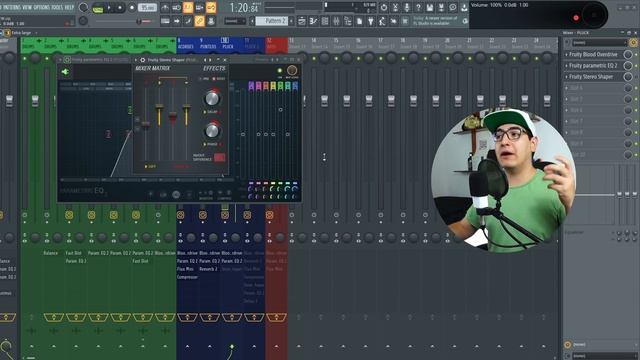Open Fruity Blood Overdrive slot menu arrow
Screen dimensions: 640x360
tap(567, 54)
